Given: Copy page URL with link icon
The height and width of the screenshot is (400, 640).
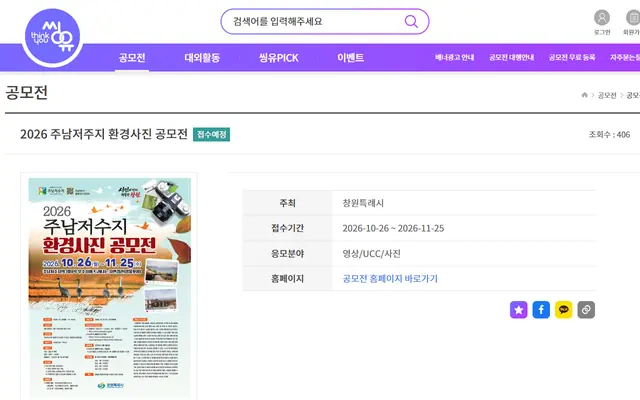Looking at the screenshot, I should [586, 310].
